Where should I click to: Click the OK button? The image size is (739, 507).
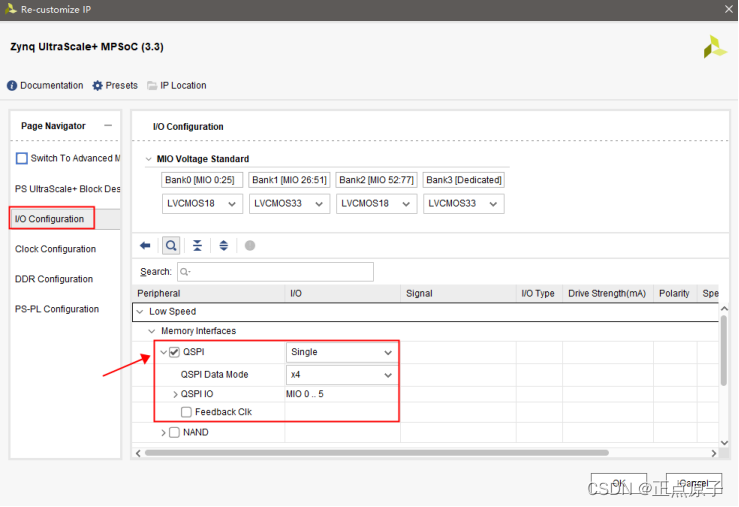pyautogui.click(x=619, y=483)
